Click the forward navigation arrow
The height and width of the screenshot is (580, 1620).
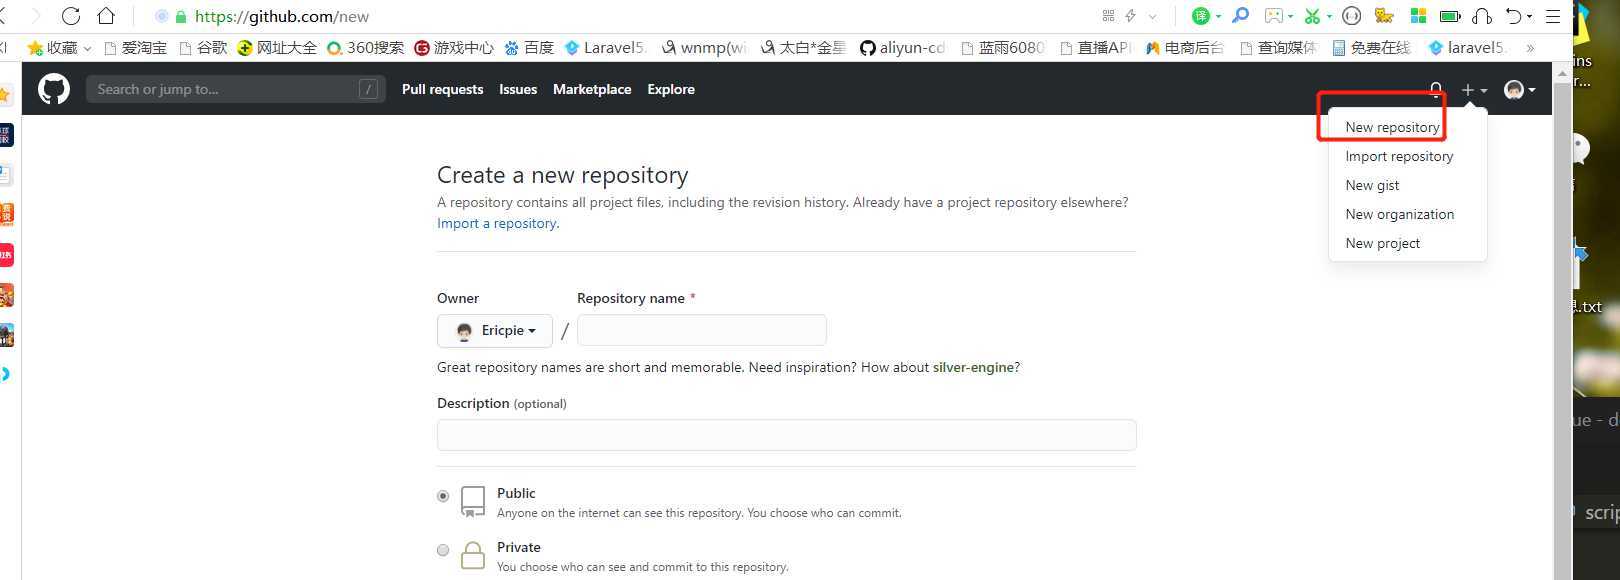pos(36,16)
